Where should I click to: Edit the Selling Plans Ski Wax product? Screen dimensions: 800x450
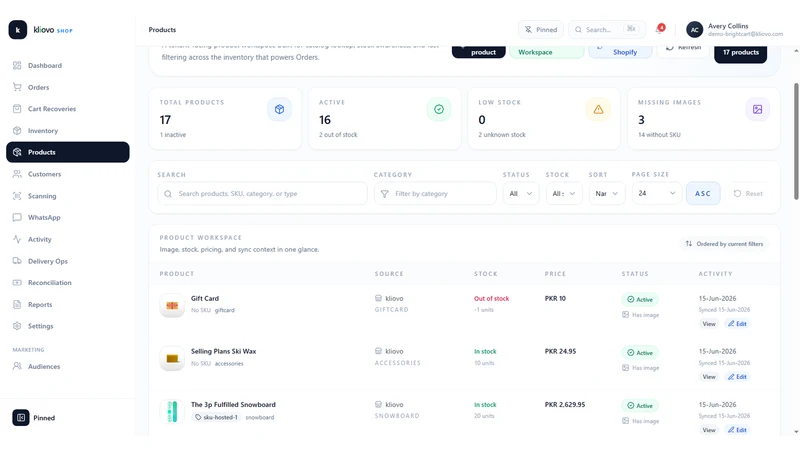tap(737, 377)
